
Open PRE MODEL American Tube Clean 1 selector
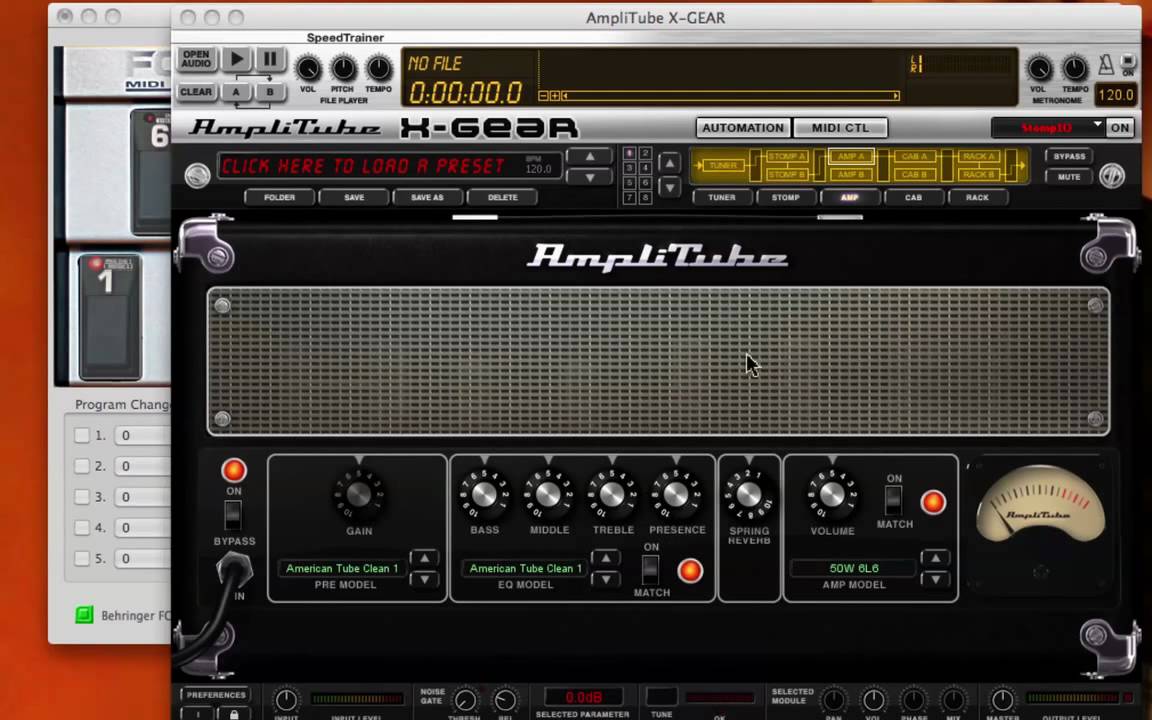342,569
